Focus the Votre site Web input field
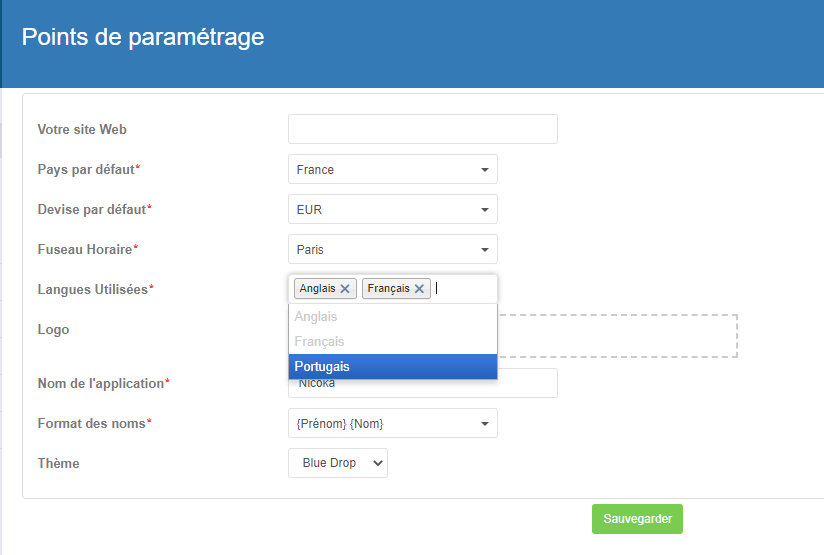The image size is (824, 555). coord(423,129)
